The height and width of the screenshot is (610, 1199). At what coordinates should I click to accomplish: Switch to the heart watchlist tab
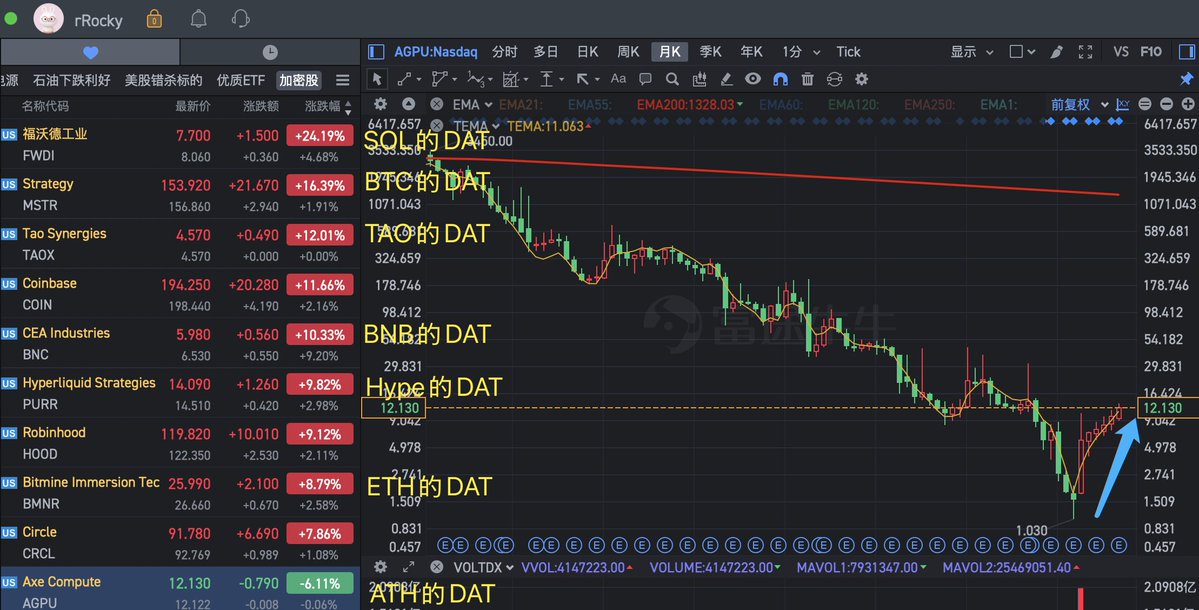[90, 52]
